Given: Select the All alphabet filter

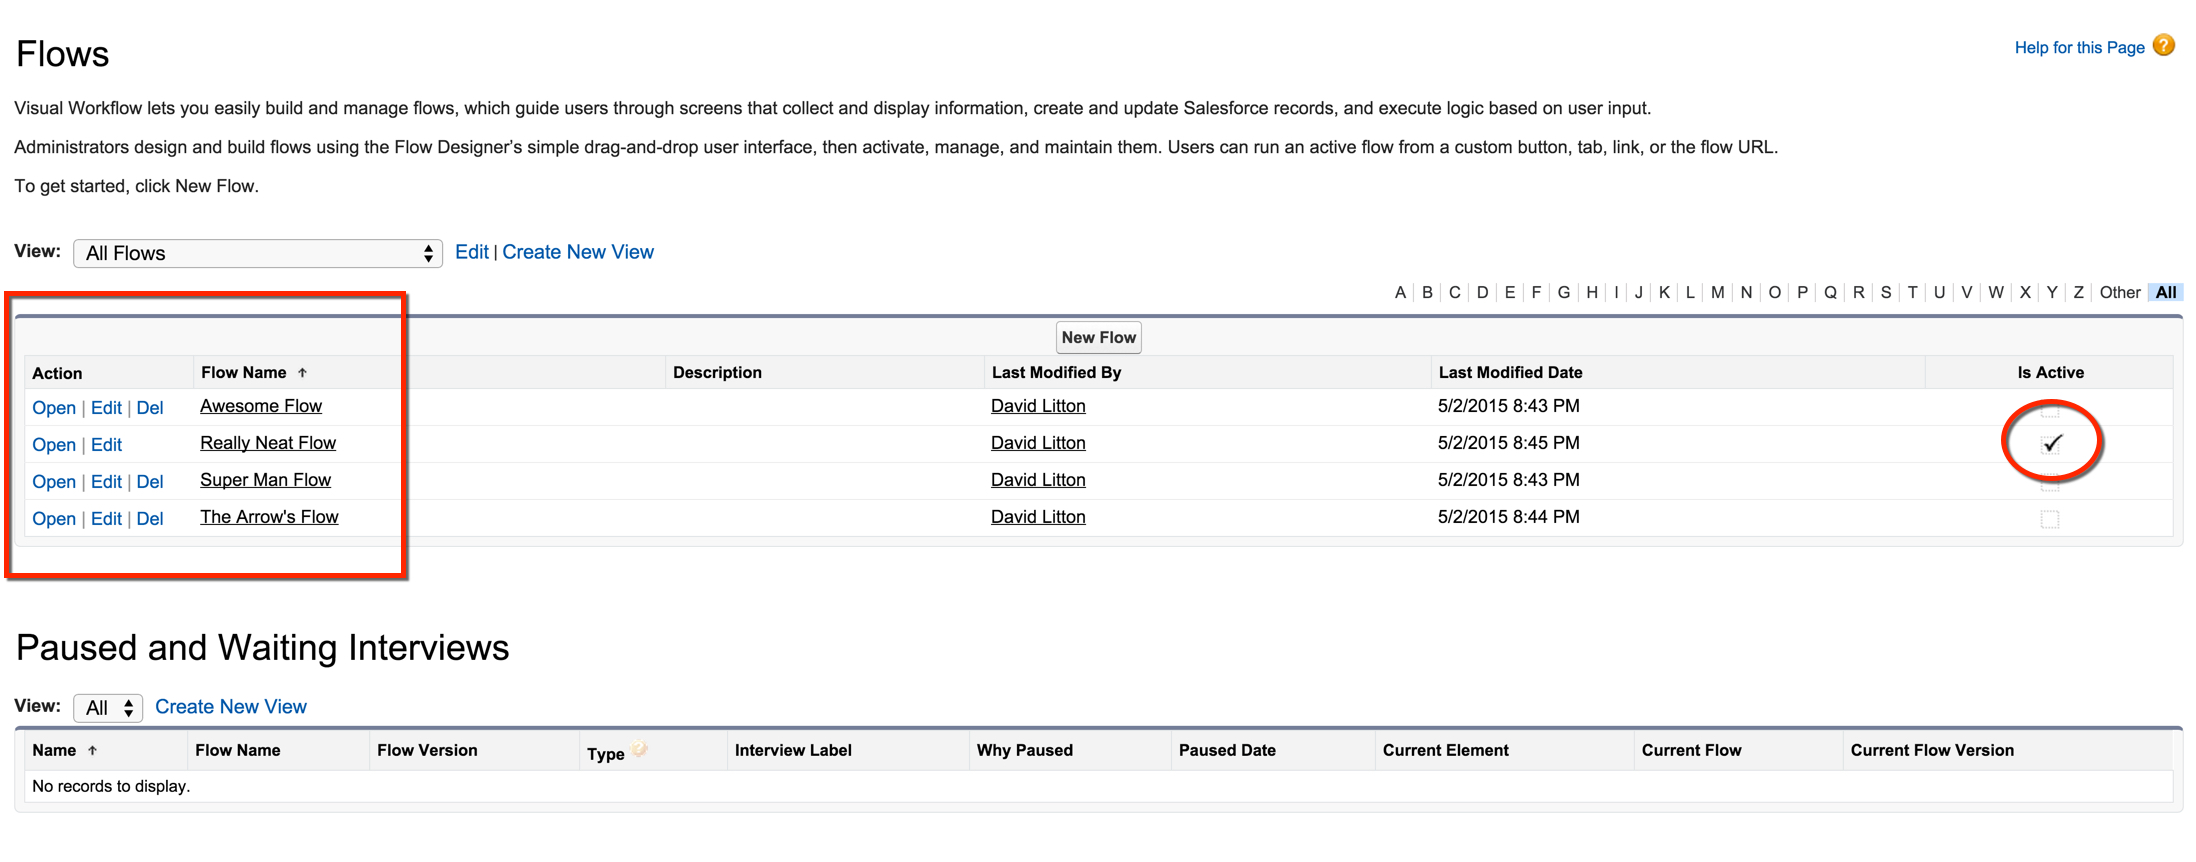Looking at the screenshot, I should (x=2166, y=293).
